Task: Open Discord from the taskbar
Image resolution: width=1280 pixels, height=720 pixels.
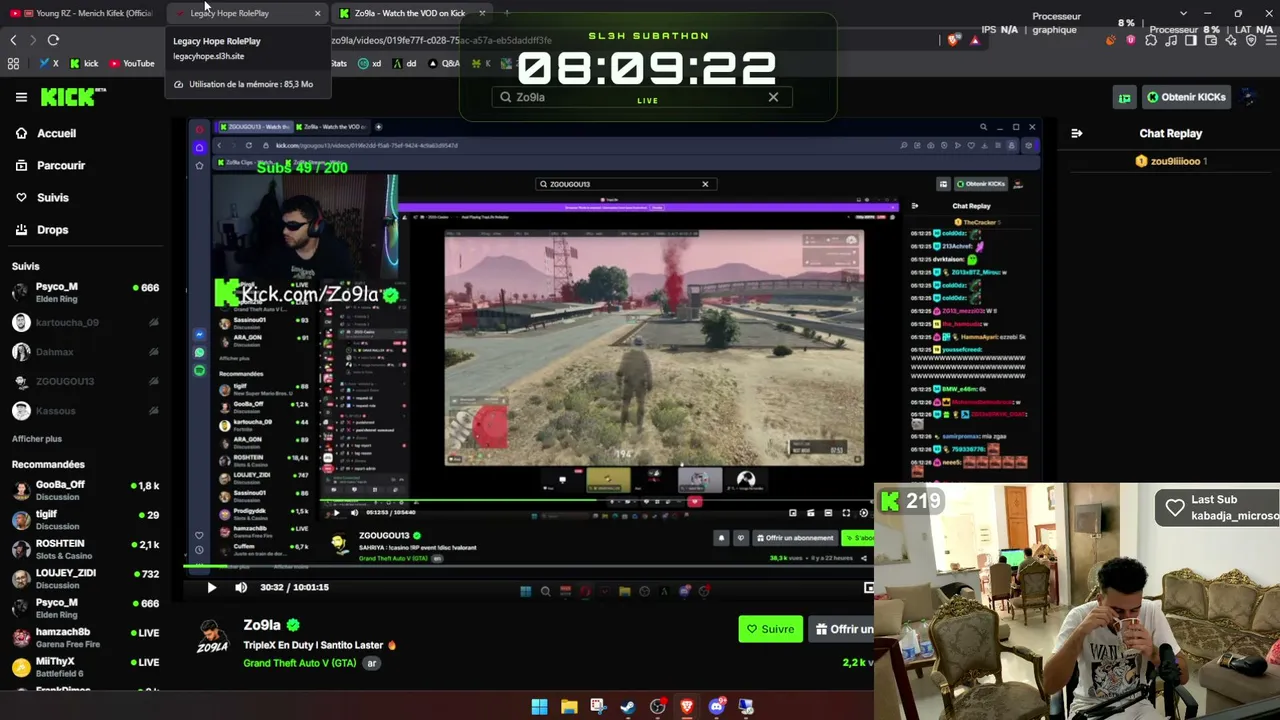Action: click(716, 707)
